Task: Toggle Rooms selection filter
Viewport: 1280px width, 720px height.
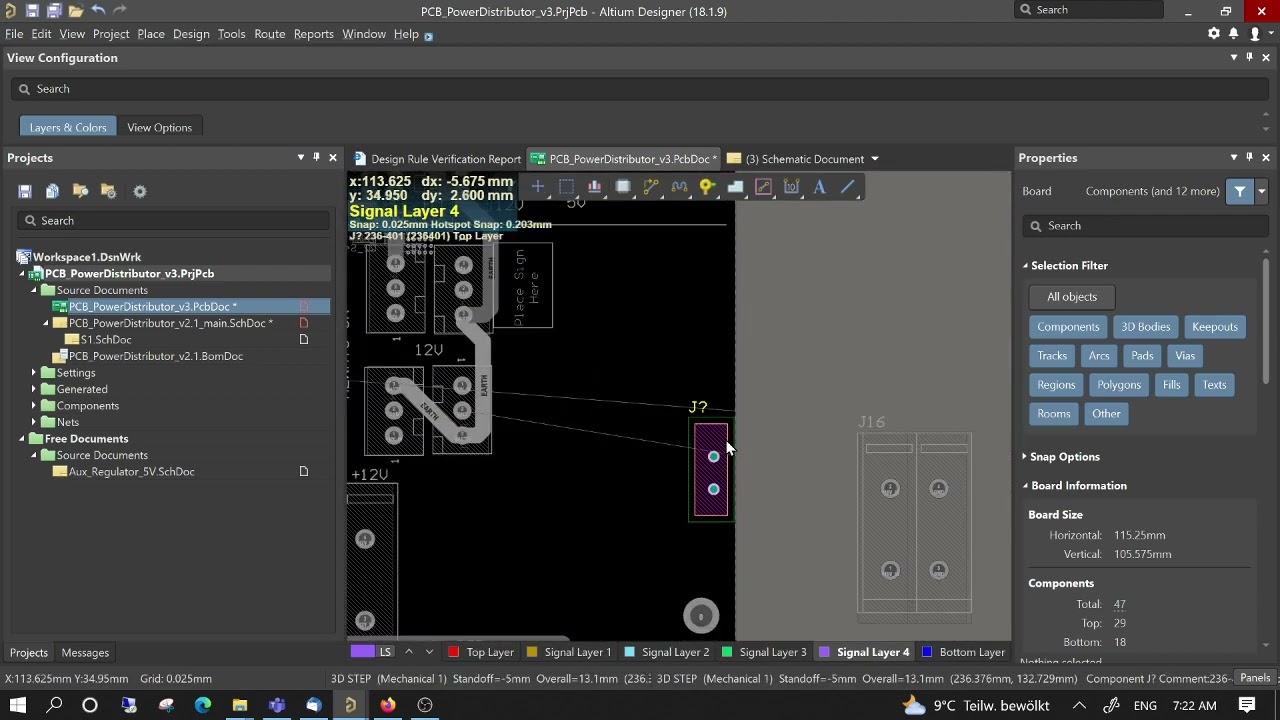Action: [x=1054, y=414]
